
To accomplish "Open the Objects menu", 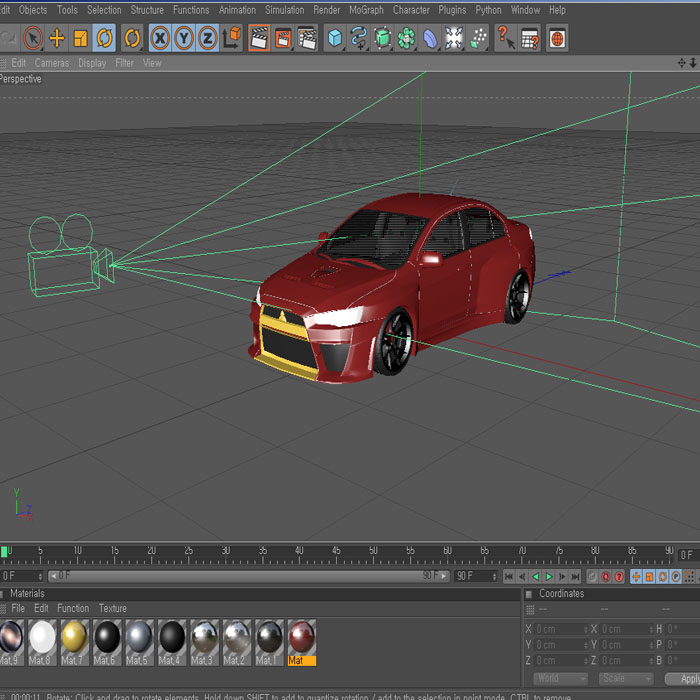I will click(x=33, y=10).
